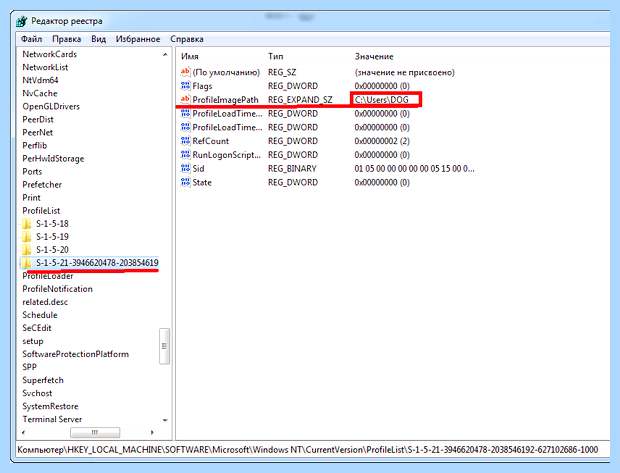Select the SoftwareProtectionPlatform key
The height and width of the screenshot is (473, 620).
[x=76, y=354]
